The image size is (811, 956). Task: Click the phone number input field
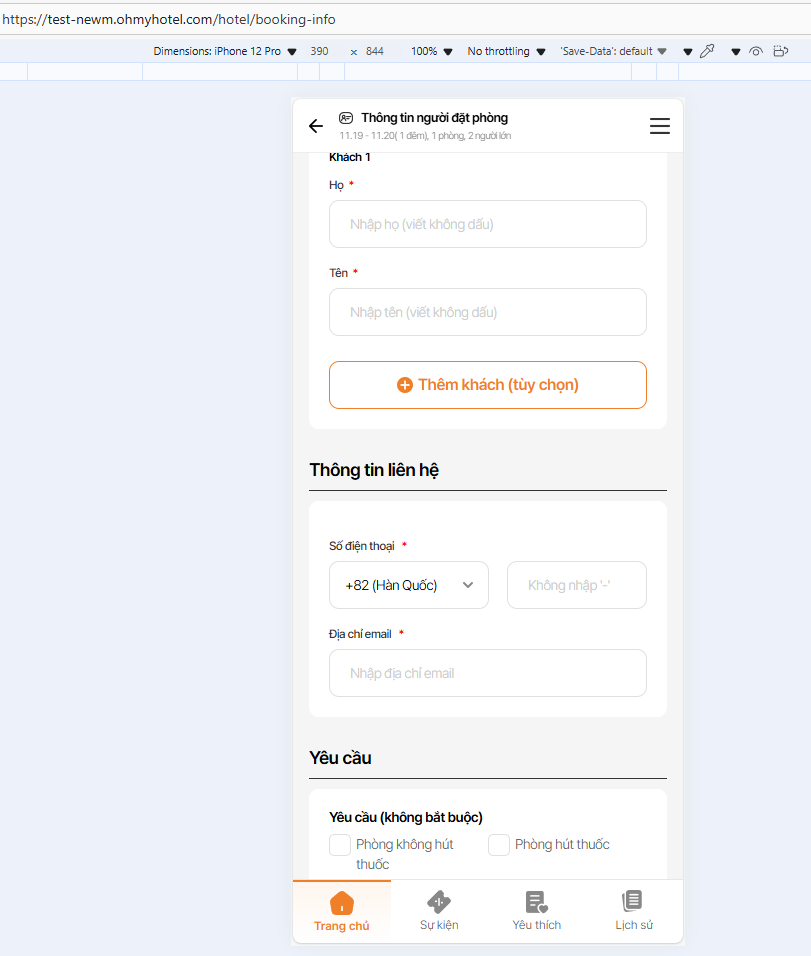click(577, 585)
